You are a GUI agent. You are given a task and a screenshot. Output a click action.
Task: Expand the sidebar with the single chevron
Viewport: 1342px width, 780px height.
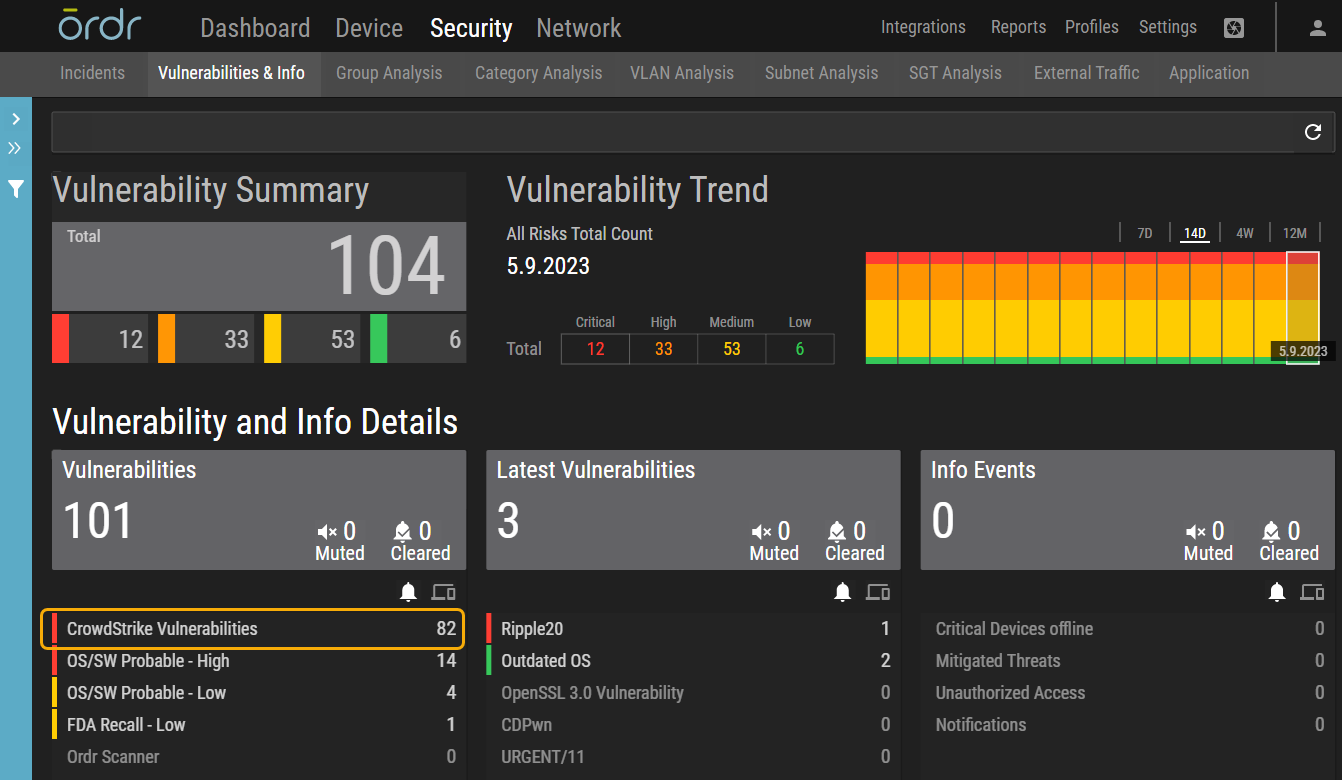(x=15, y=117)
